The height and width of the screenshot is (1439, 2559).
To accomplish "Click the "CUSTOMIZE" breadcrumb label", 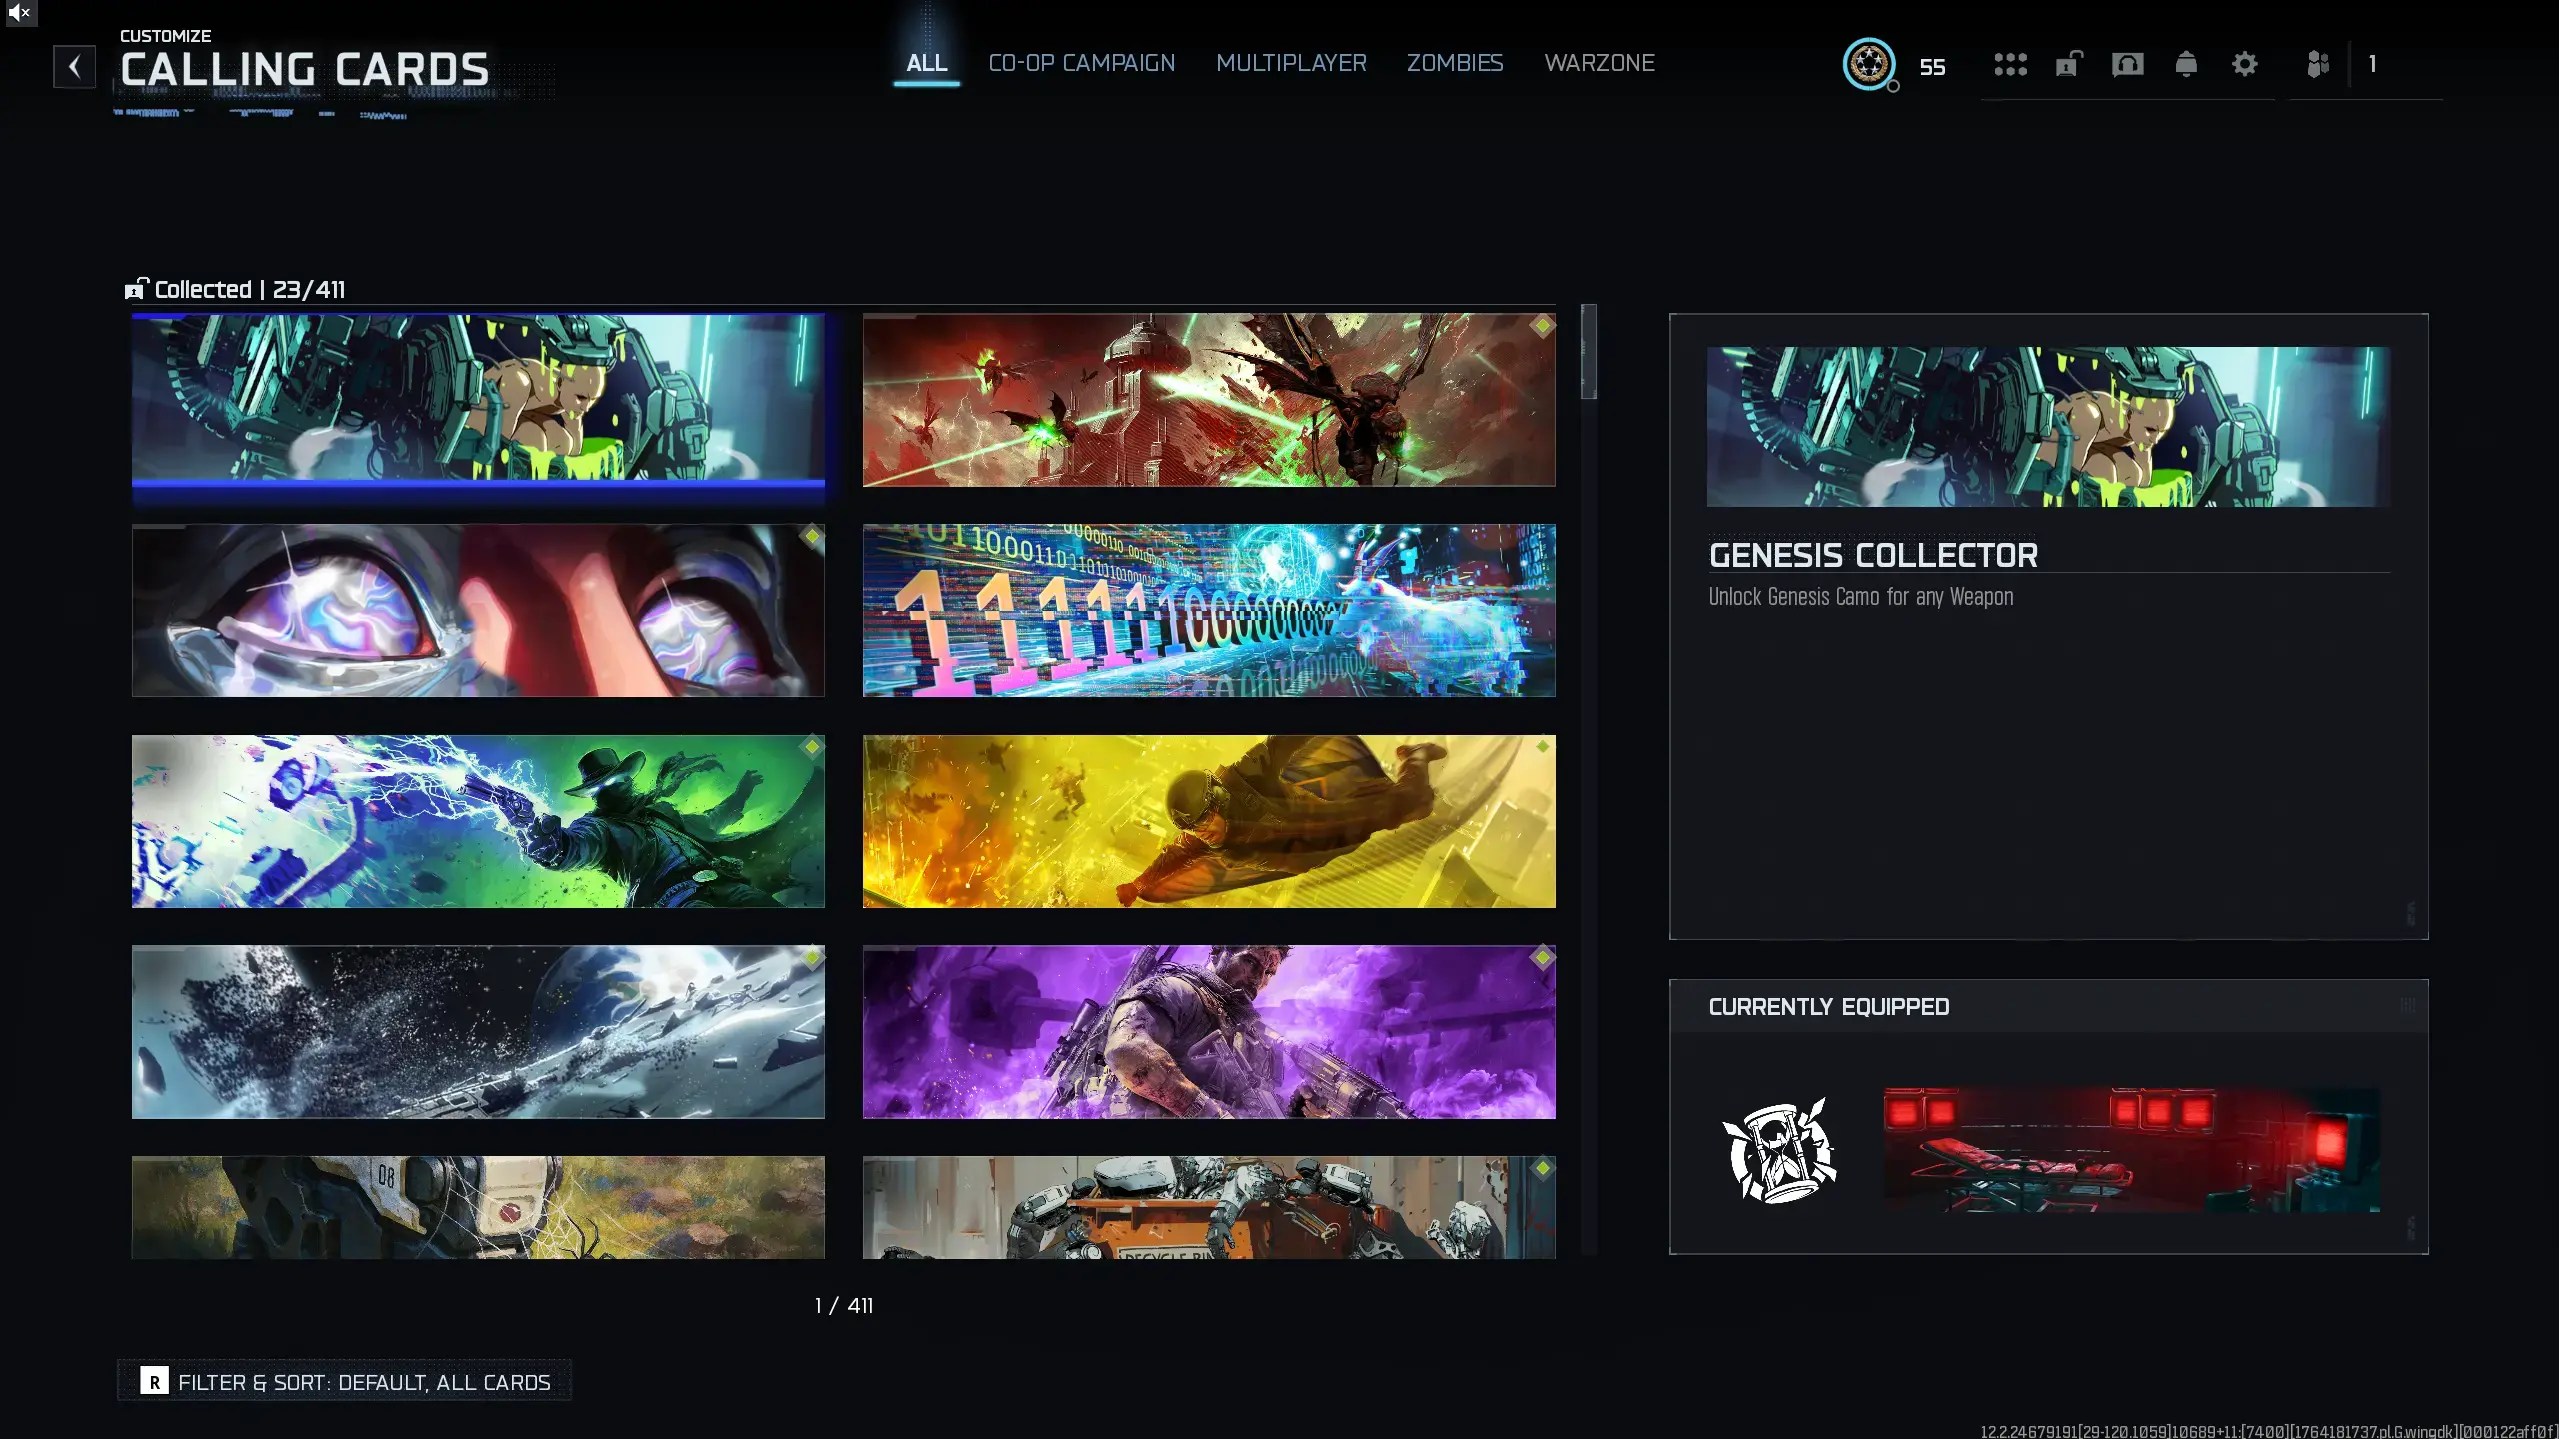I will coord(166,36).
